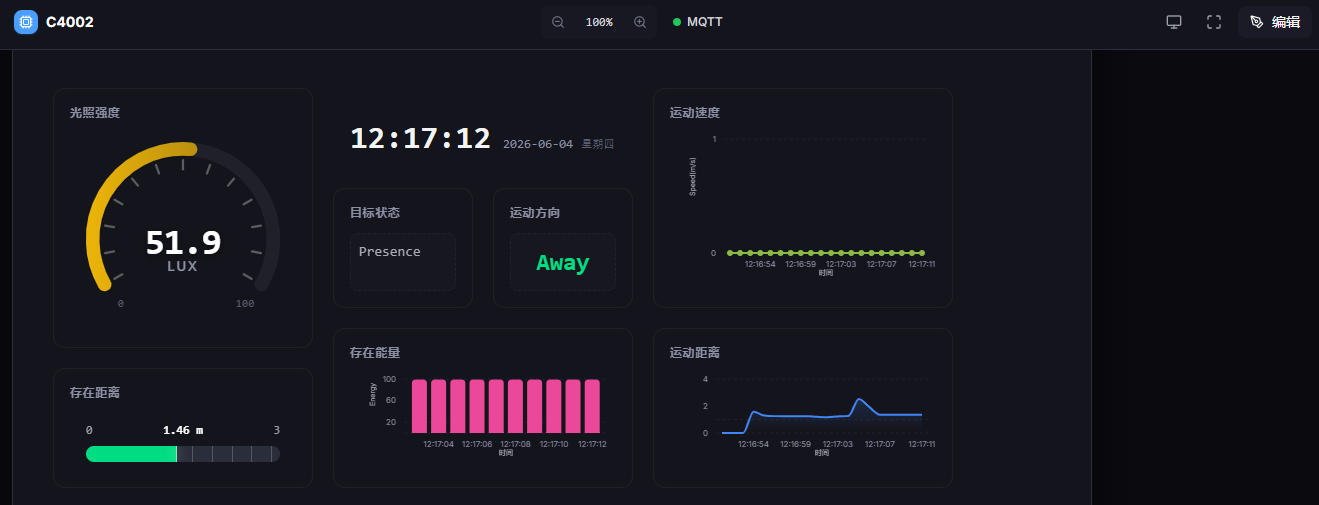Click the 51.9 LUX gauge reading
The height and width of the screenshot is (505, 1319).
(x=183, y=243)
